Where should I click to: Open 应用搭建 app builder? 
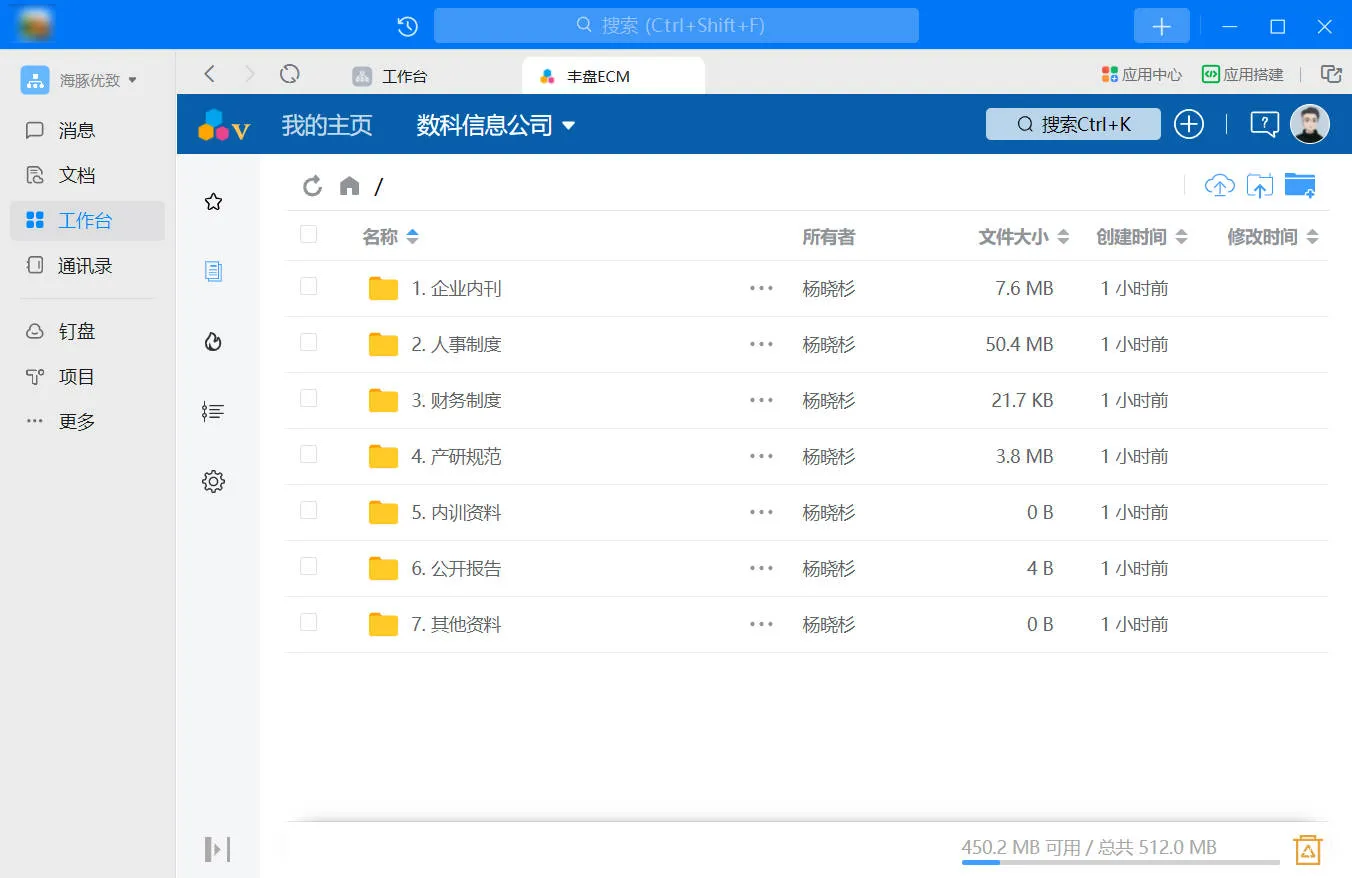tap(1242, 74)
